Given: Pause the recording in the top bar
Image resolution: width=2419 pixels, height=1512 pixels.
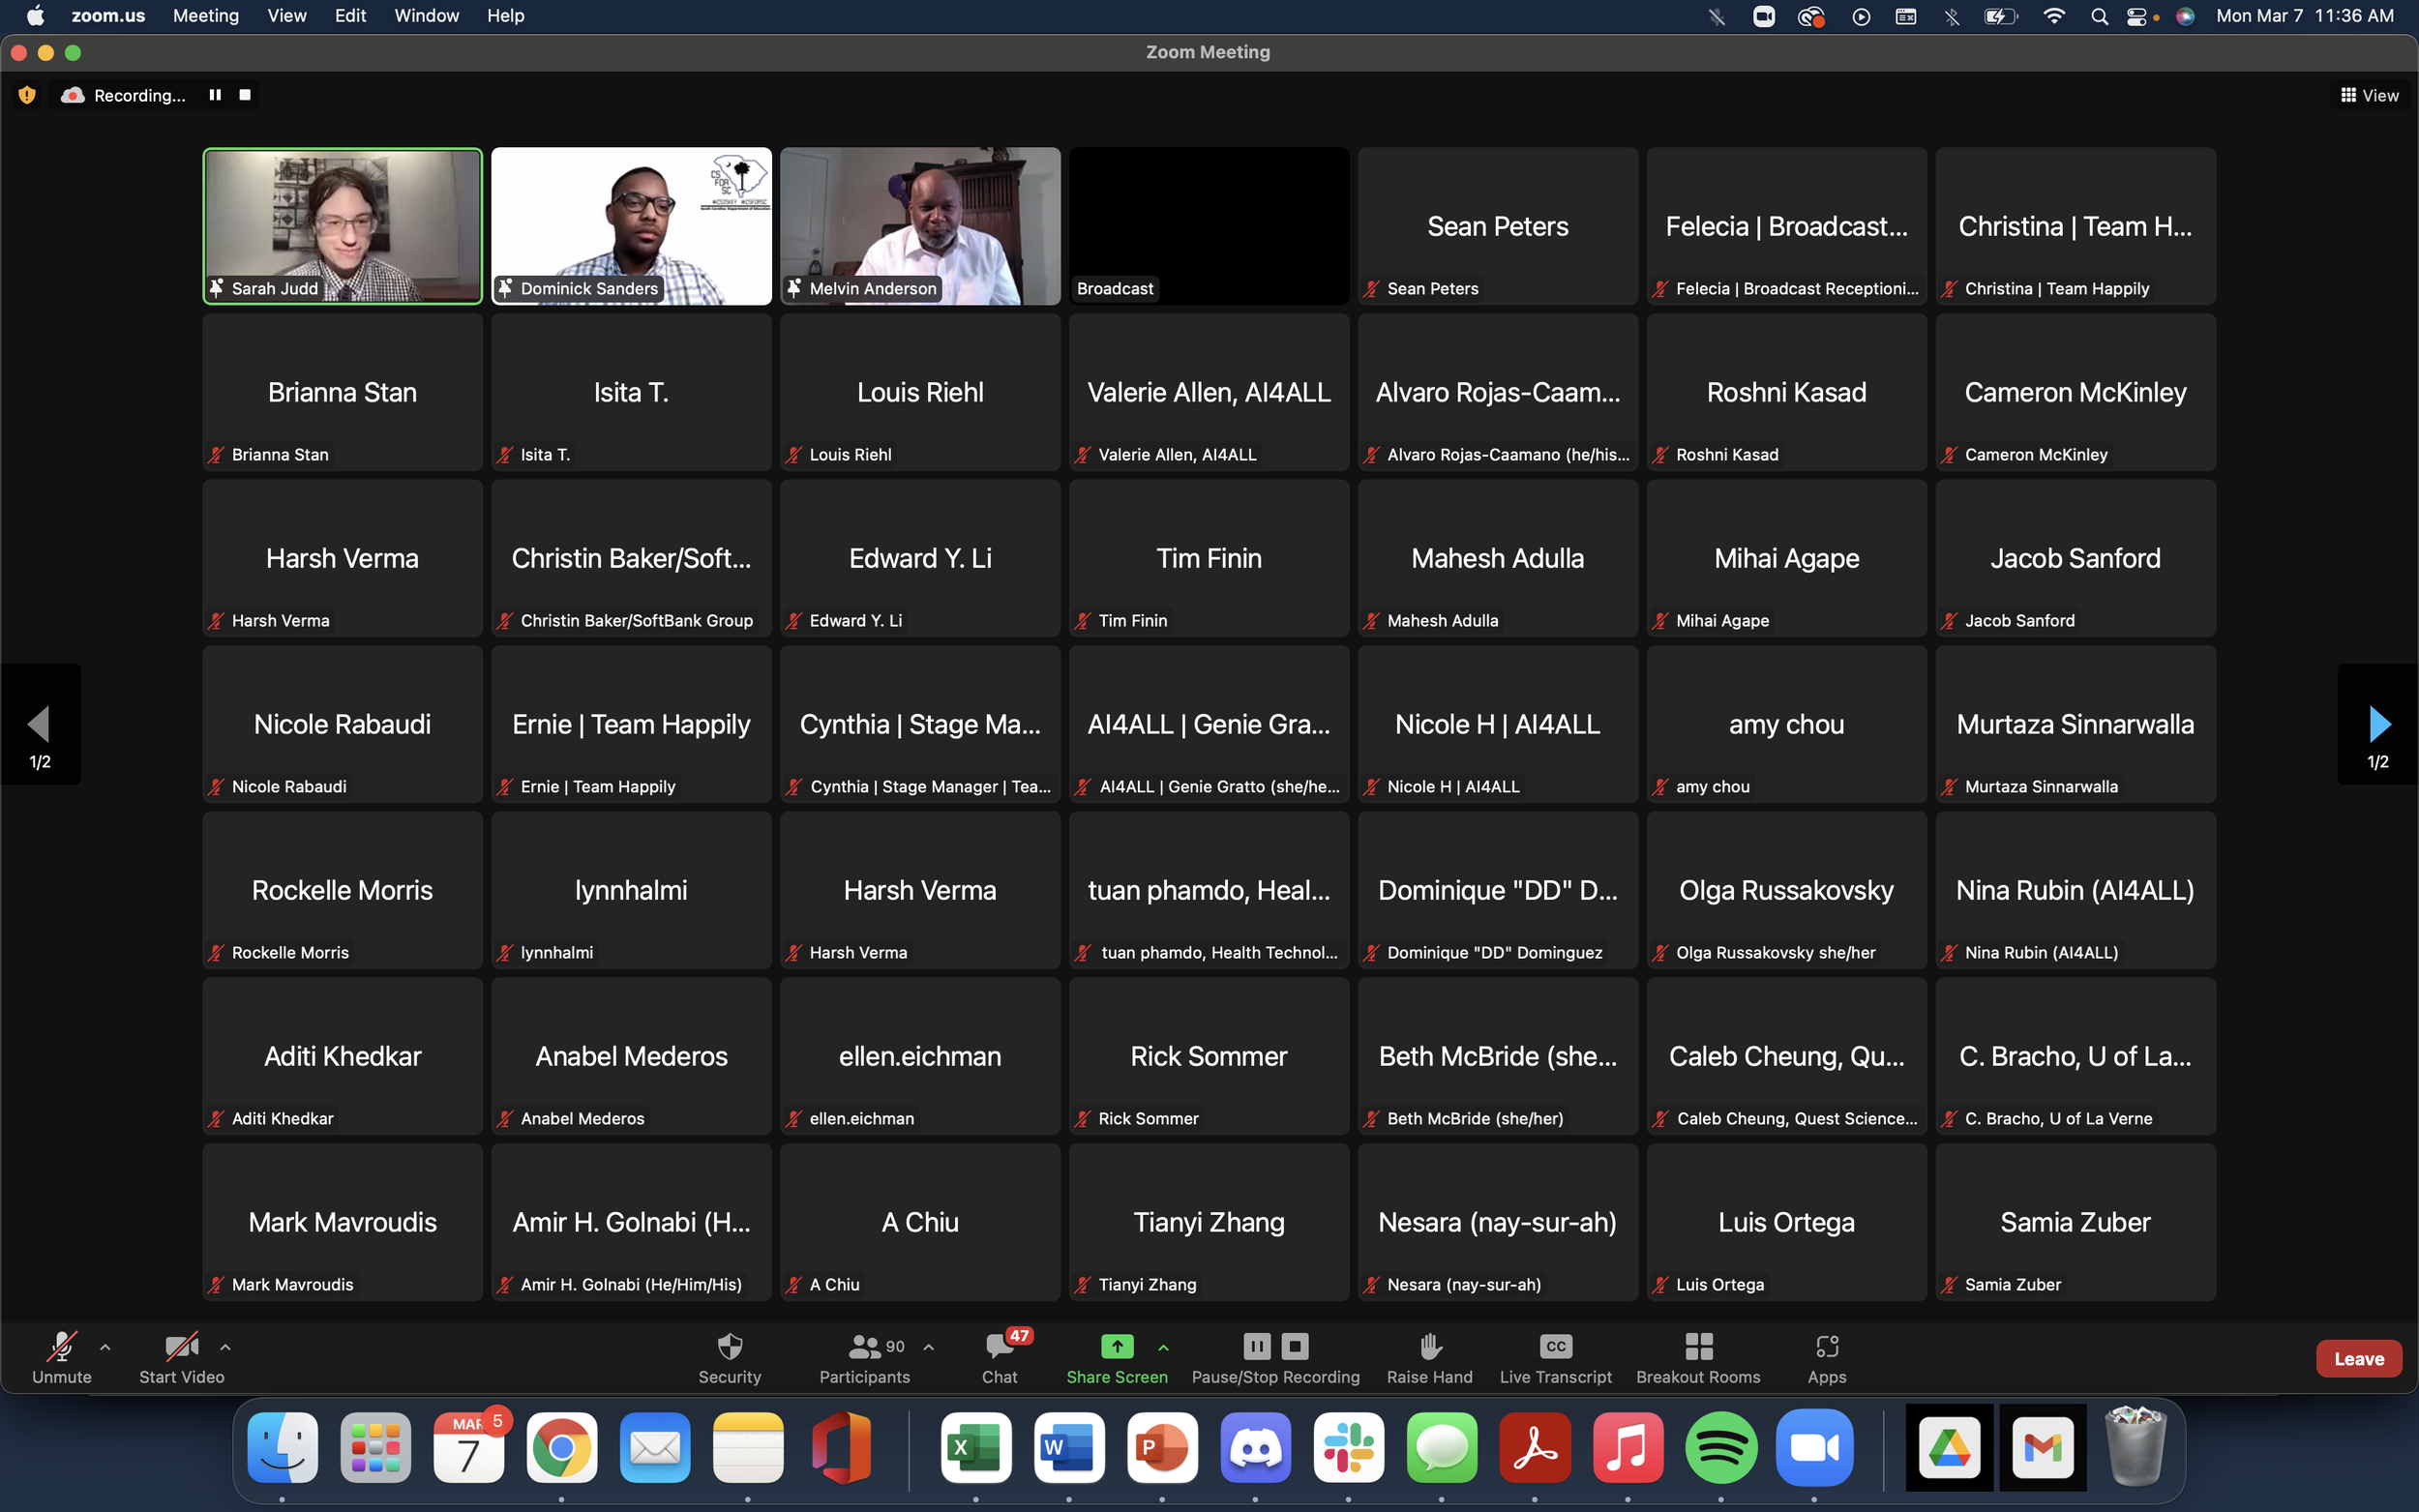Looking at the screenshot, I should pyautogui.click(x=215, y=95).
